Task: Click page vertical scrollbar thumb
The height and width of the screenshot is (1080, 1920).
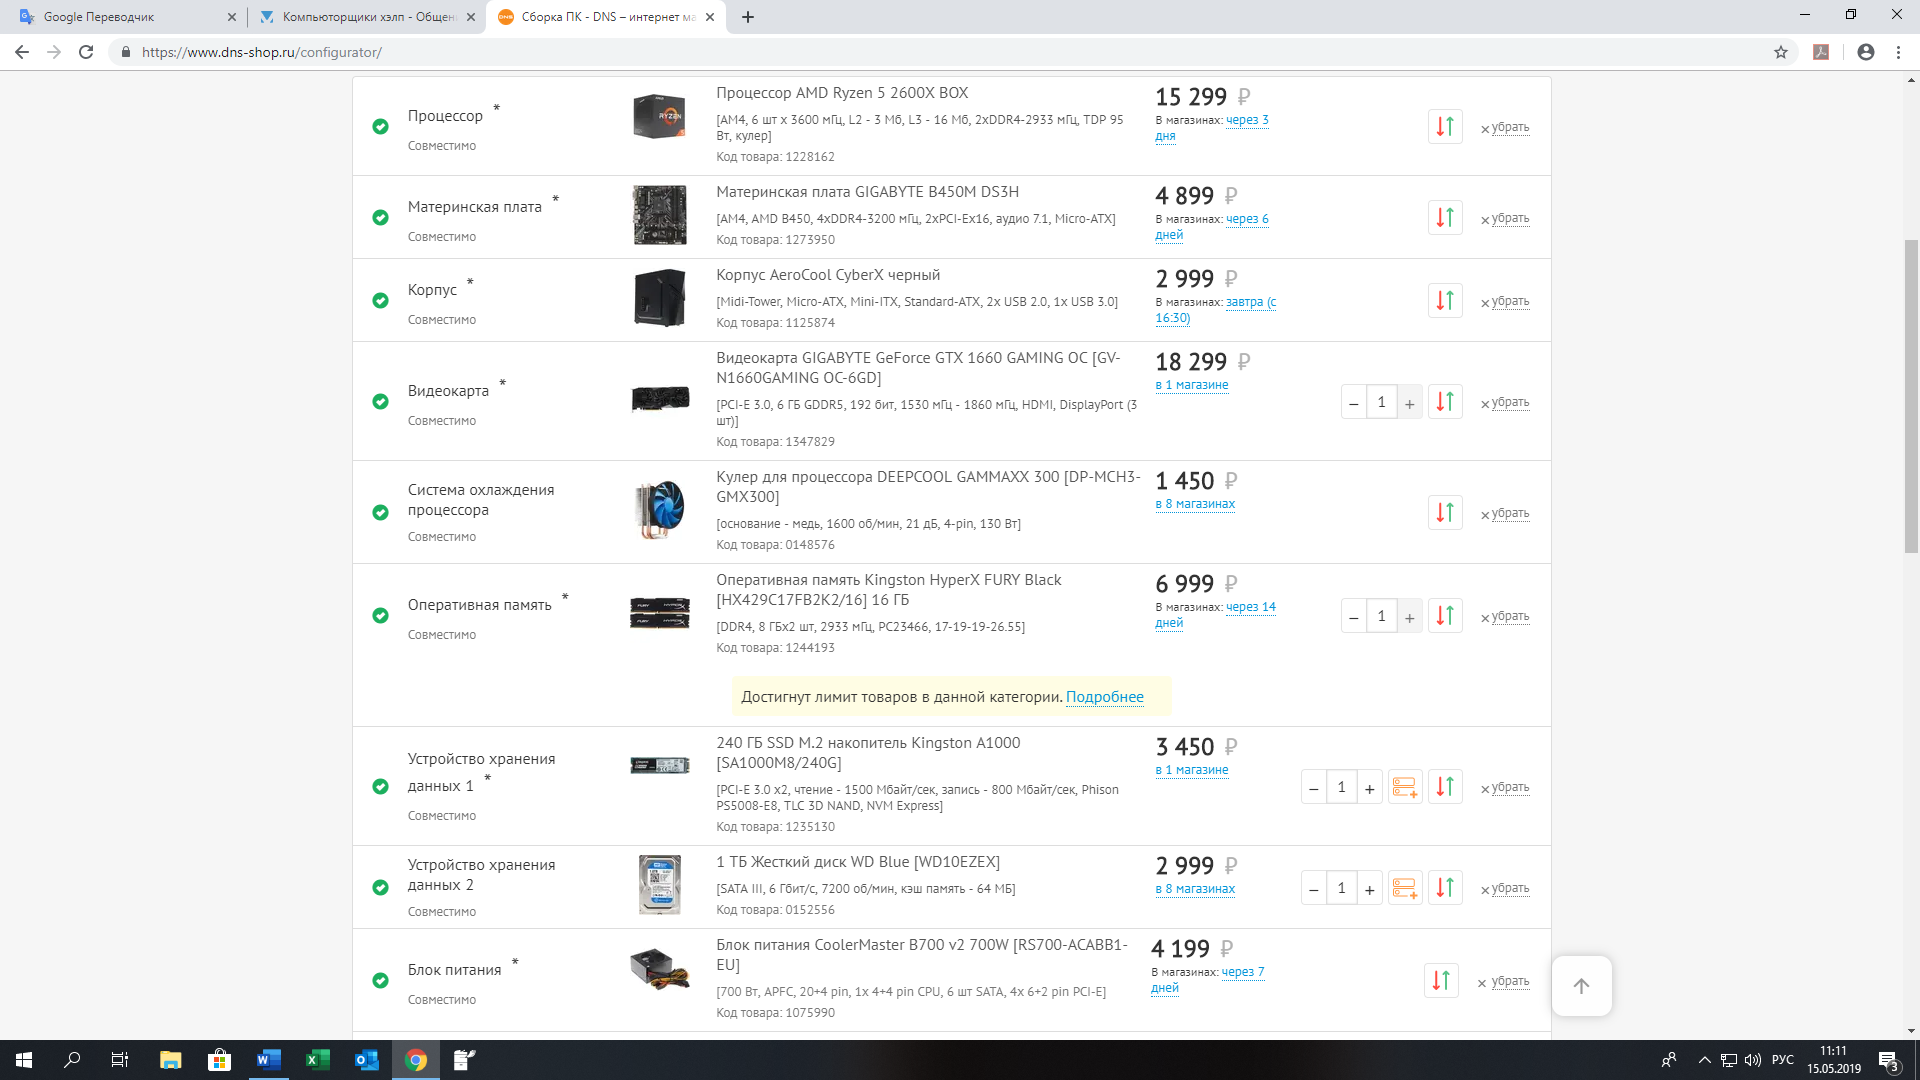Action: (x=1911, y=395)
